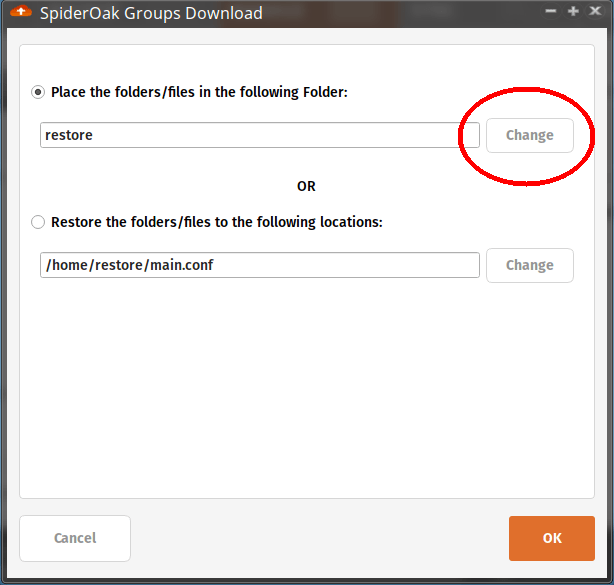The height and width of the screenshot is (585, 614).
Task: Click the blank title bar area right of the title
Action: point(400,13)
